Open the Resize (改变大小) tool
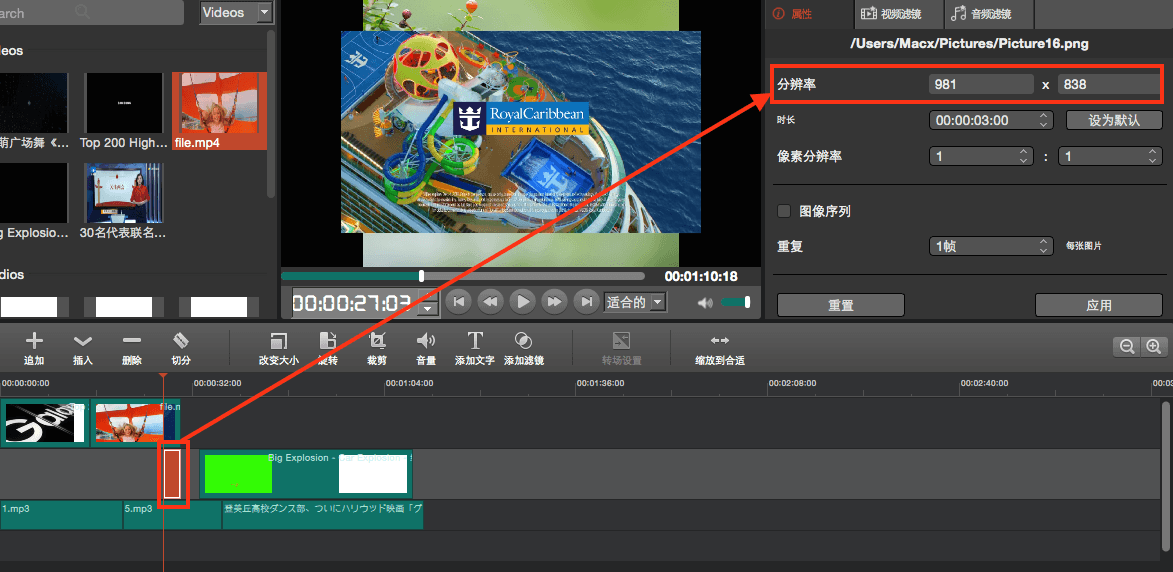The height and width of the screenshot is (572, 1173). (278, 341)
